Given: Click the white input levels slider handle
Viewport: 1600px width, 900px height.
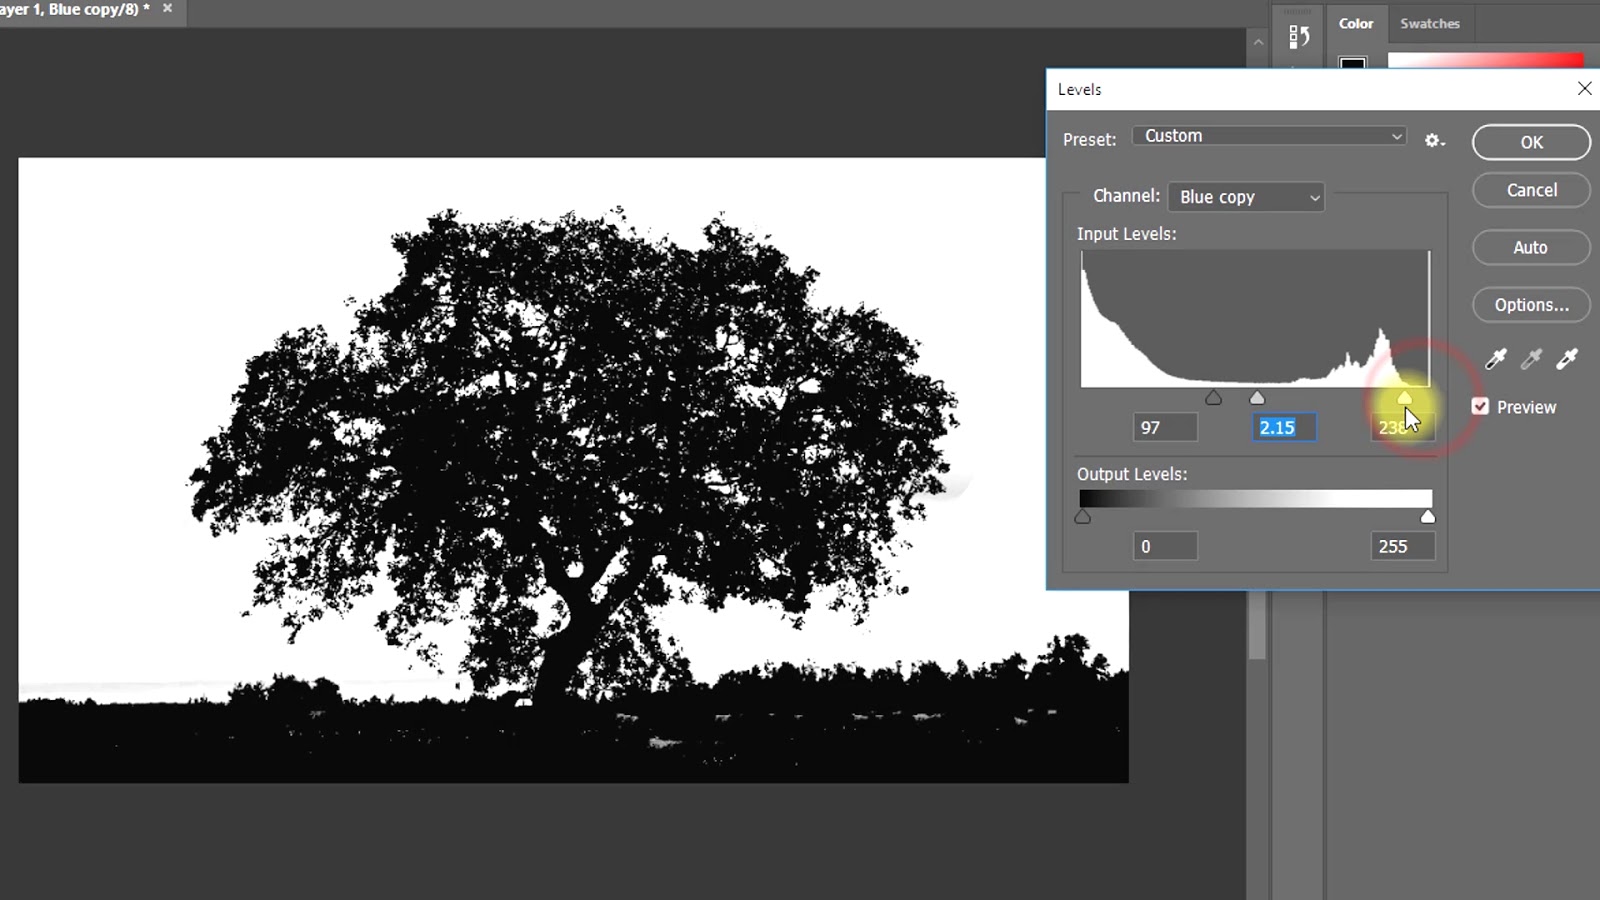Looking at the screenshot, I should coord(1405,397).
